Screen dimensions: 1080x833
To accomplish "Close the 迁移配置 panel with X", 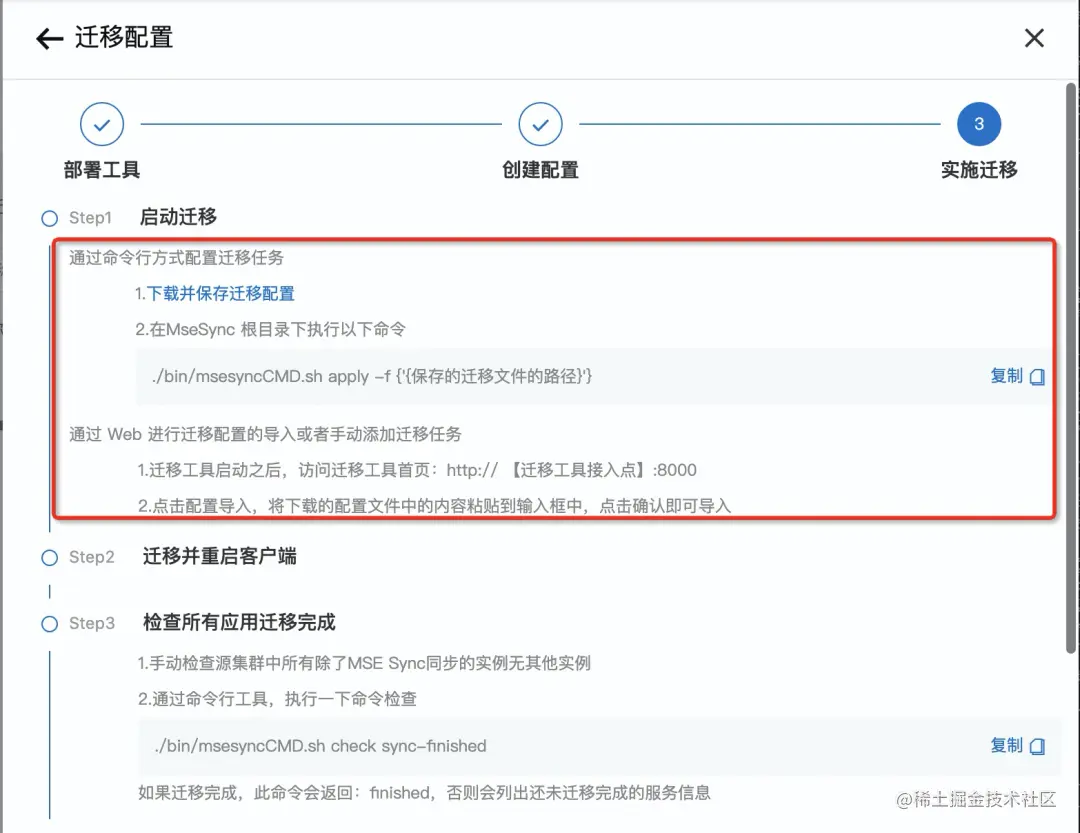I will click(1034, 38).
